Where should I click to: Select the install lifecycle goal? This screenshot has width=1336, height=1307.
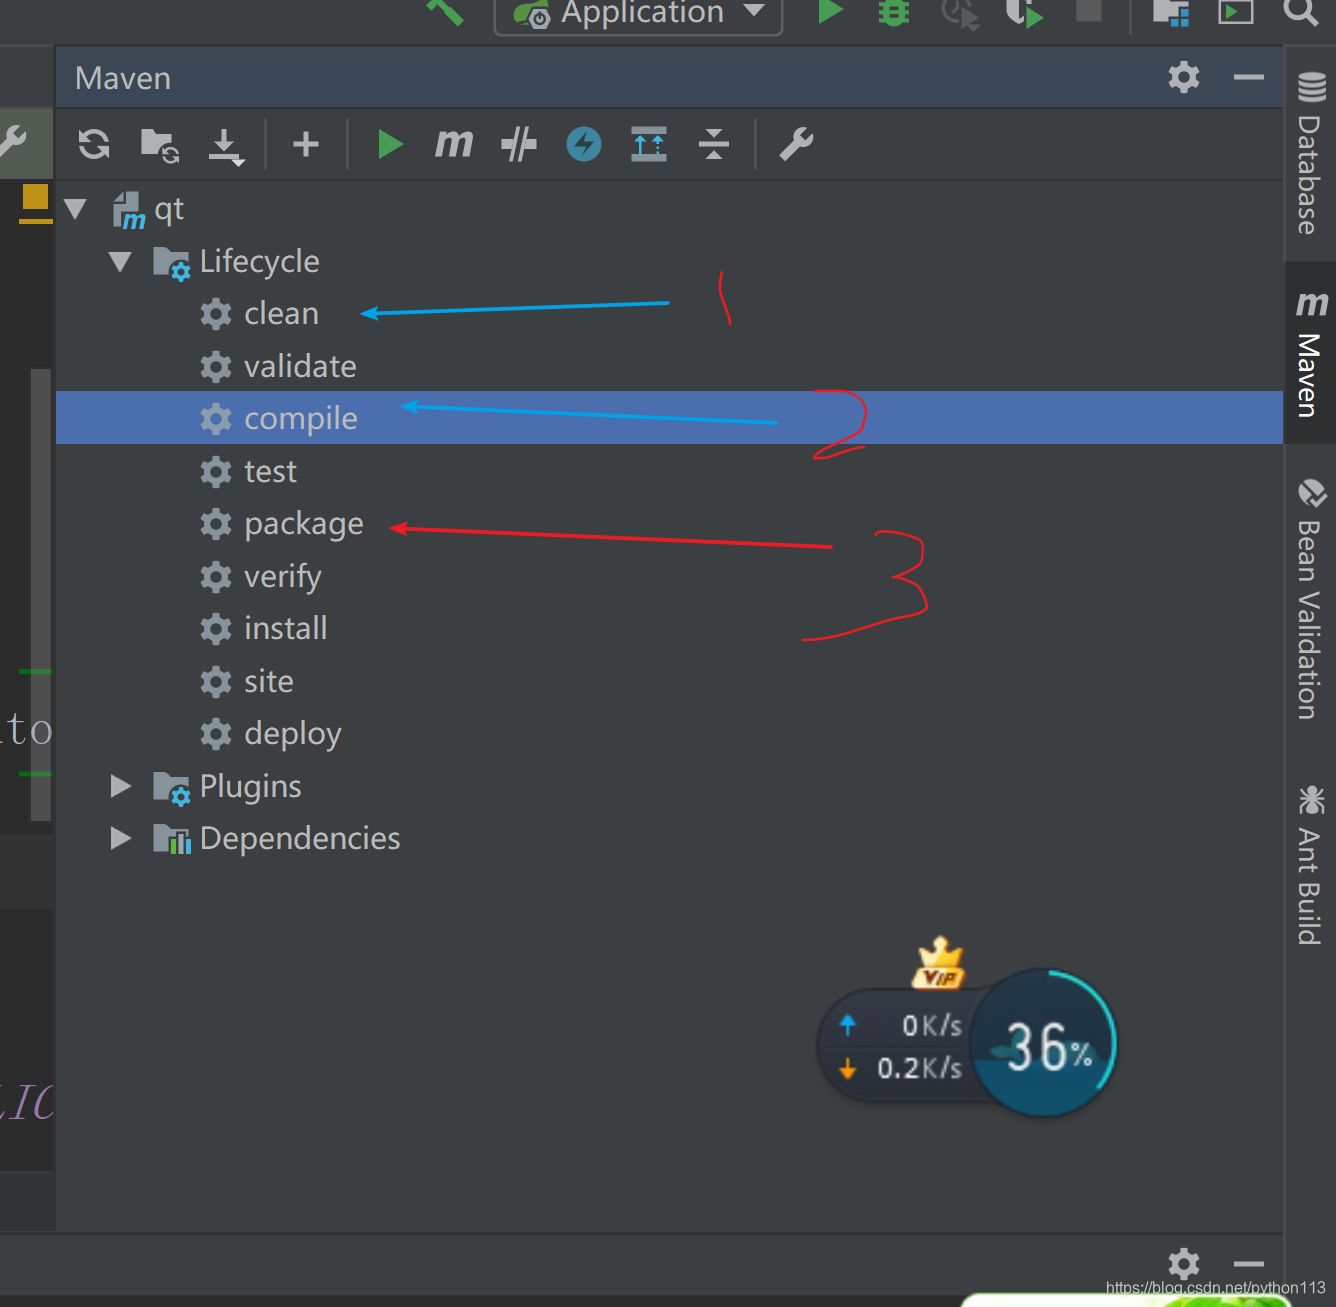263,629
